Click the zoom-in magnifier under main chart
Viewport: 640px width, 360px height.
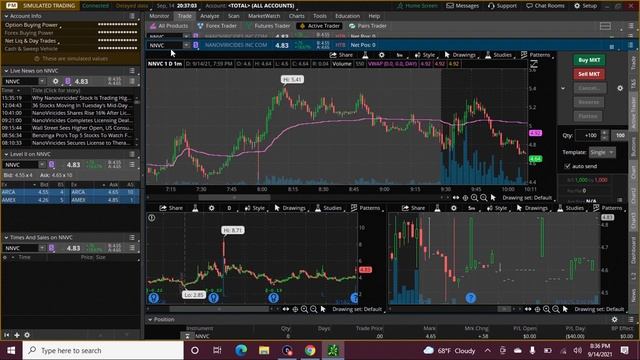coord(474,198)
